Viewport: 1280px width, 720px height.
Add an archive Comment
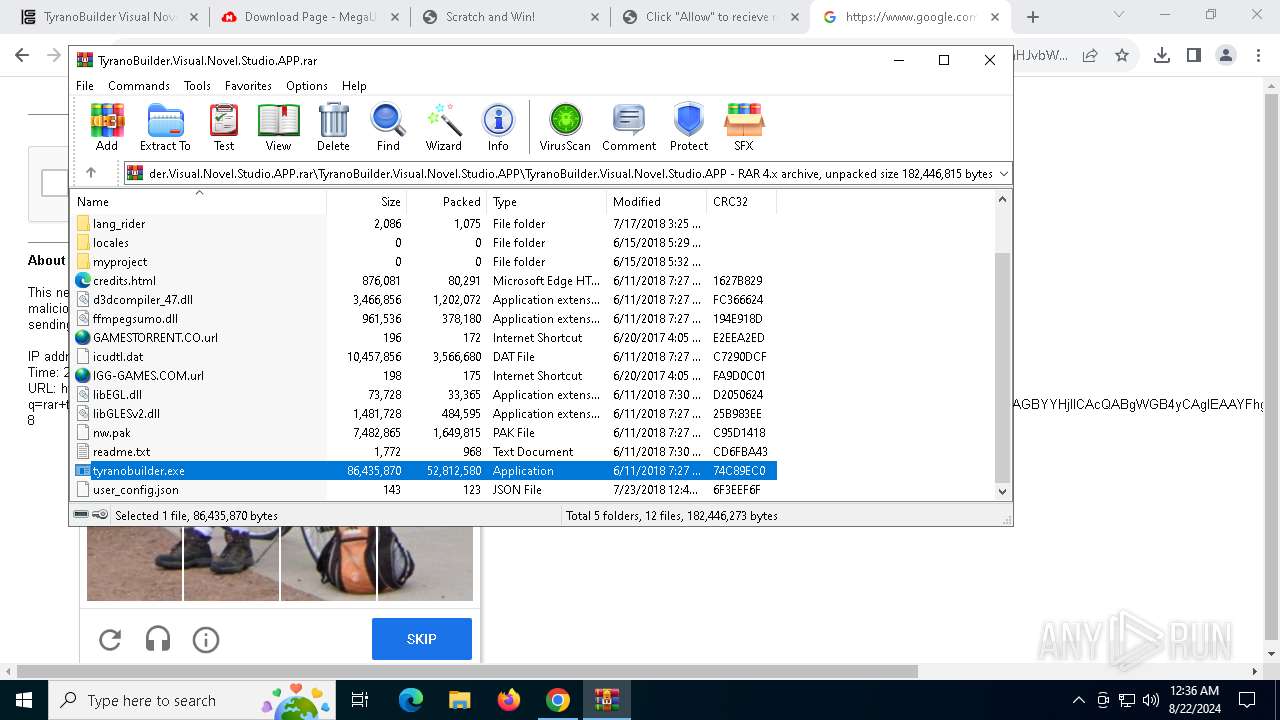629,127
